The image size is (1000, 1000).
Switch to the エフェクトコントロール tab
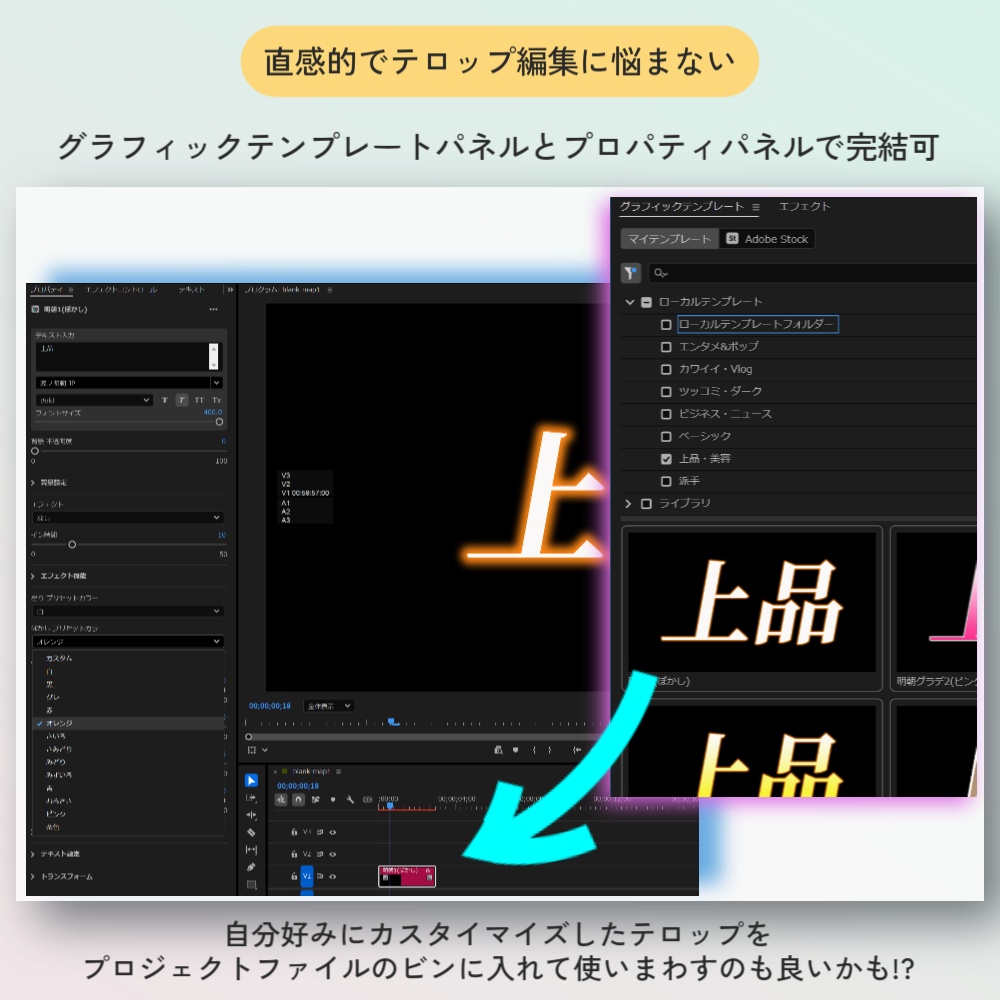[121, 290]
